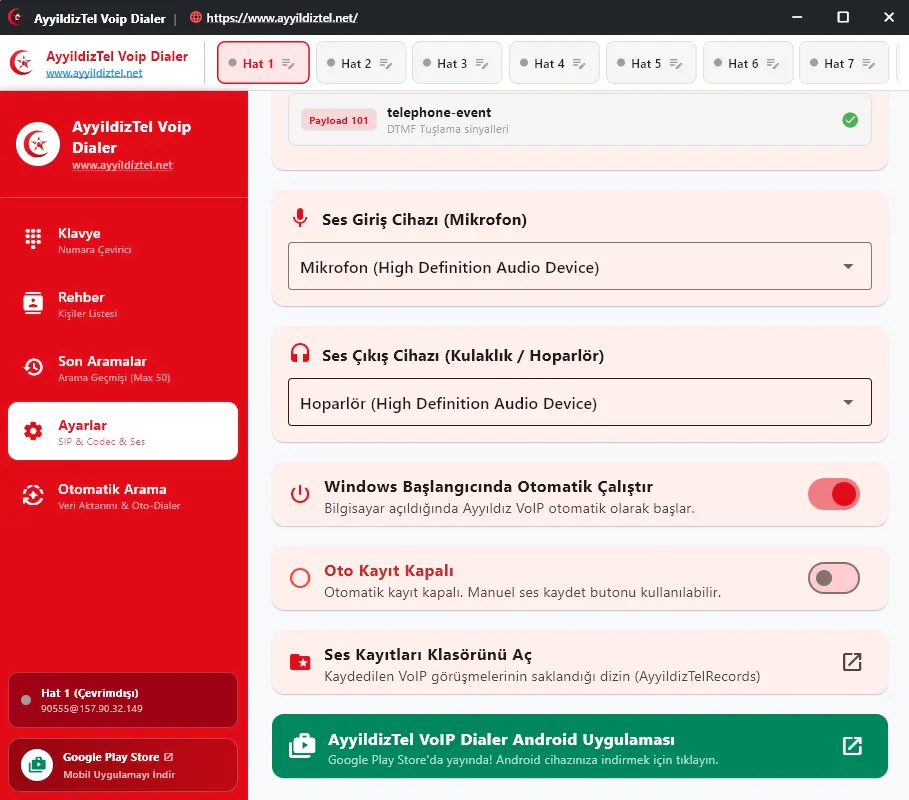Select the Hat 4 line tab
Screen dimensions: 909x800
point(554,63)
